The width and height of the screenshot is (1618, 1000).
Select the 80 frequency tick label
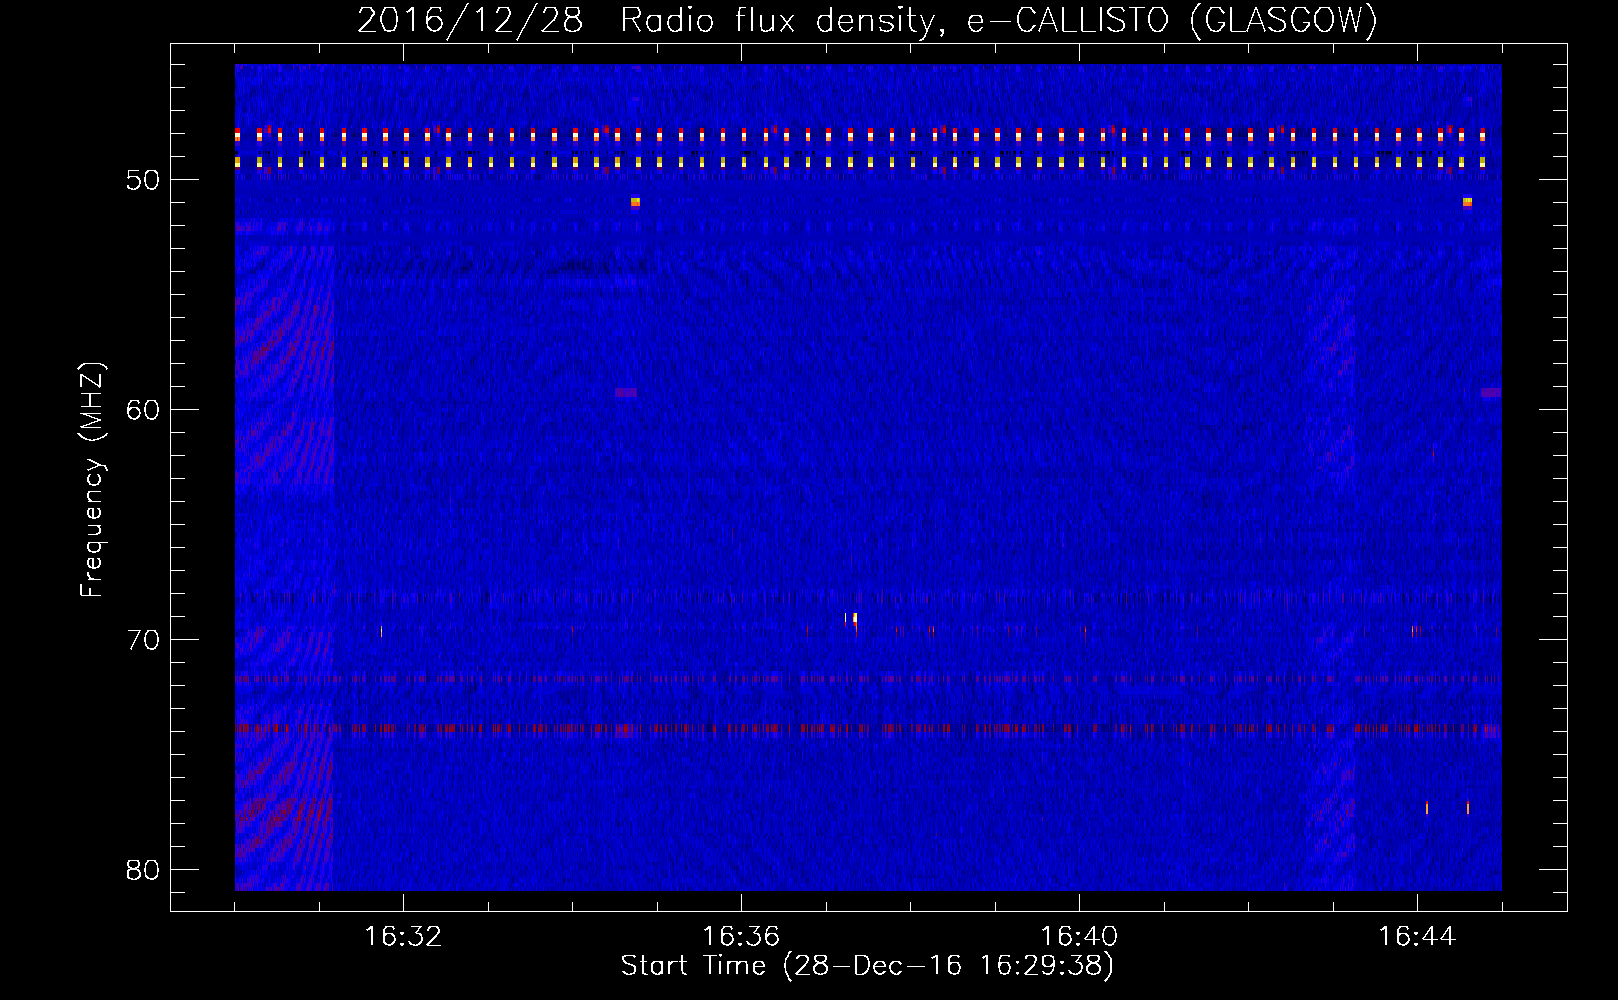pos(143,870)
